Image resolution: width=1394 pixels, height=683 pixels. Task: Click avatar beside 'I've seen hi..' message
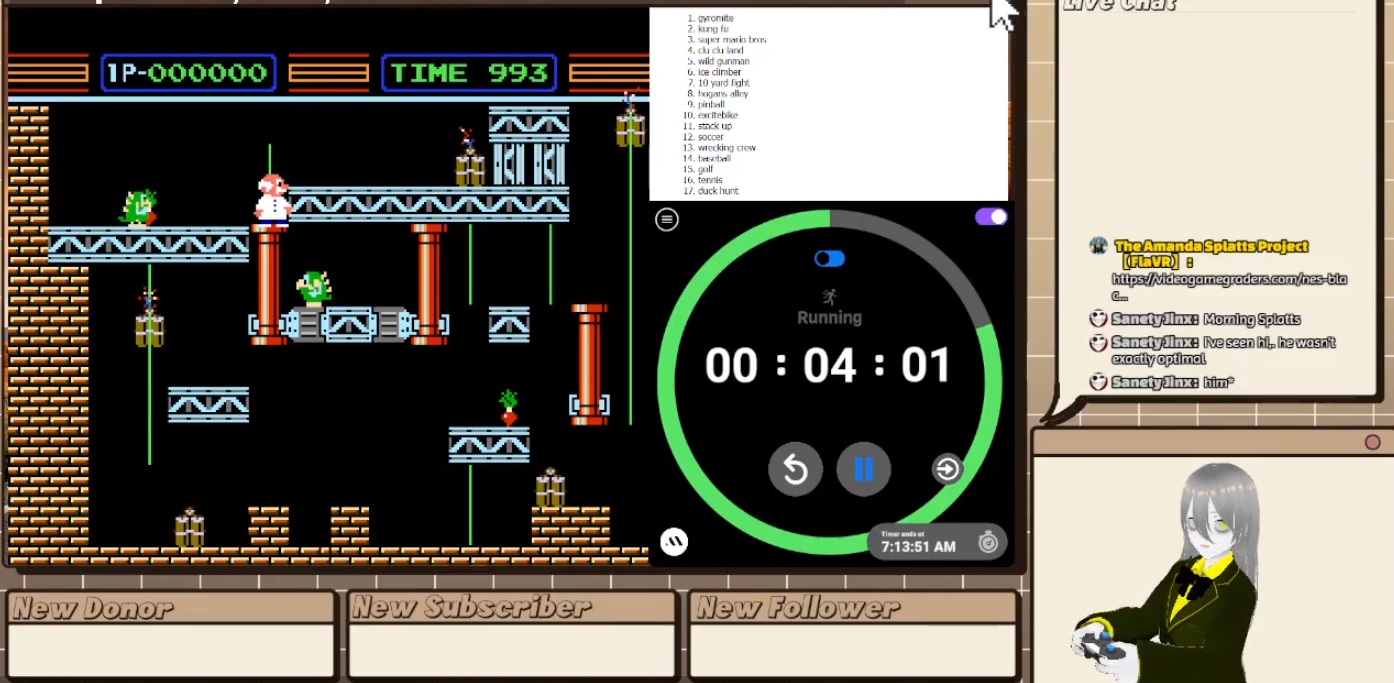pos(1098,343)
